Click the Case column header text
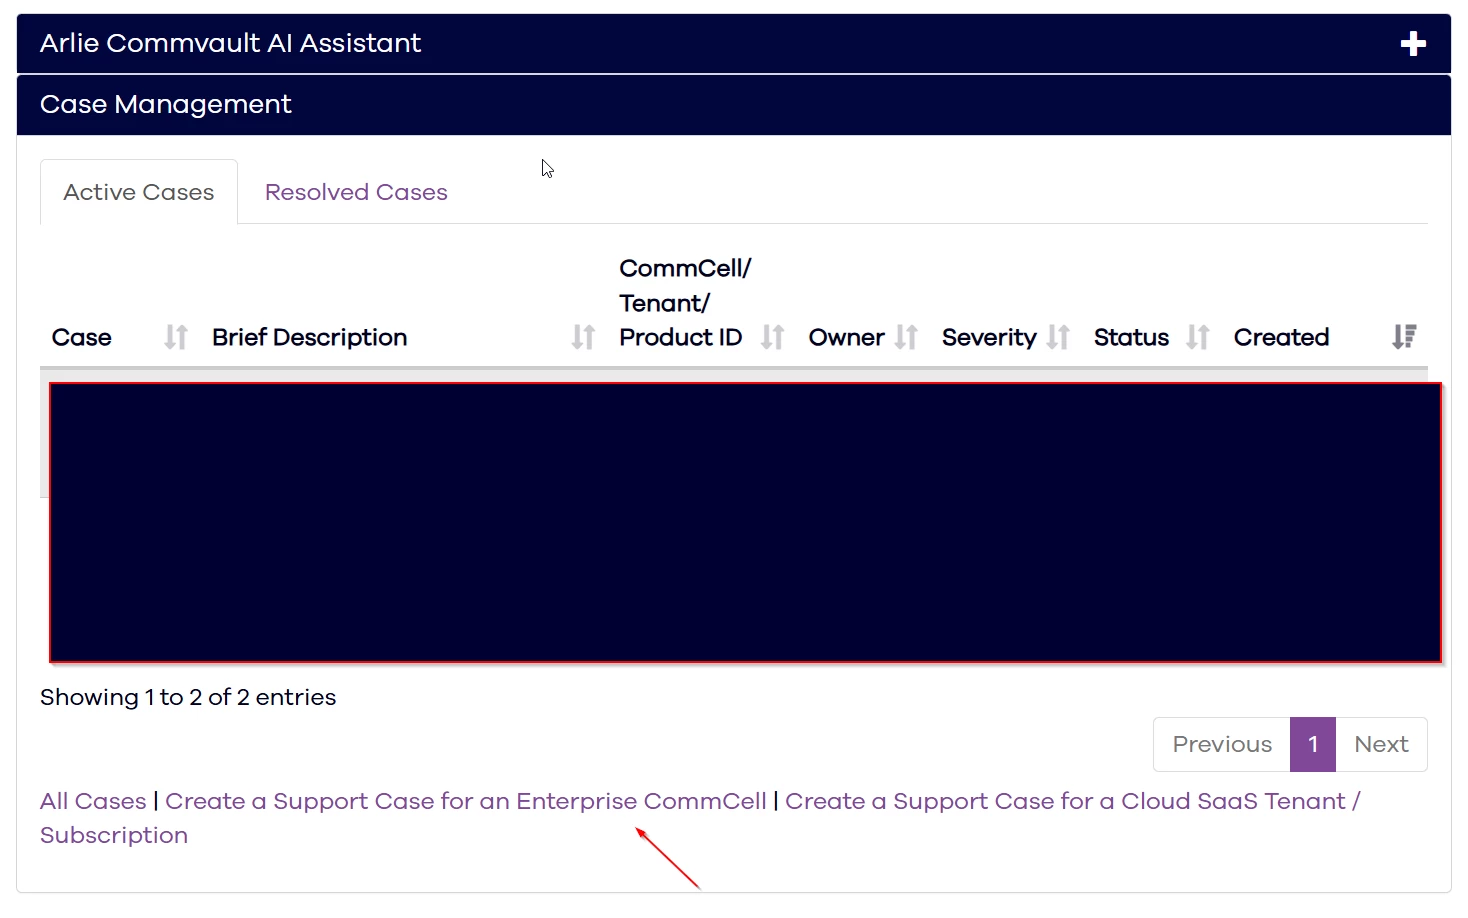Screen dimensions: 1468x918 click(82, 337)
